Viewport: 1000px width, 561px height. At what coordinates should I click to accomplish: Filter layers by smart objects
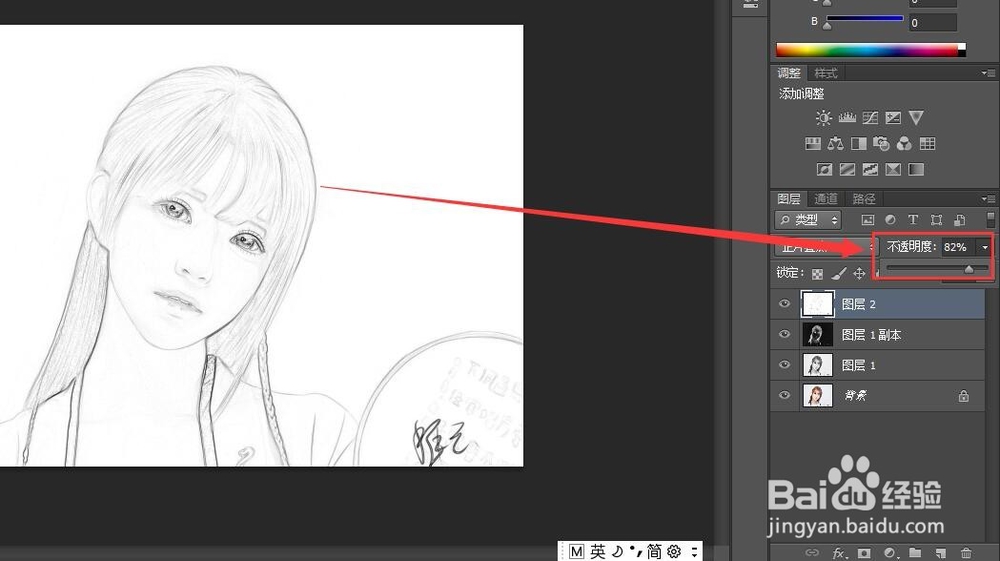[x=959, y=220]
